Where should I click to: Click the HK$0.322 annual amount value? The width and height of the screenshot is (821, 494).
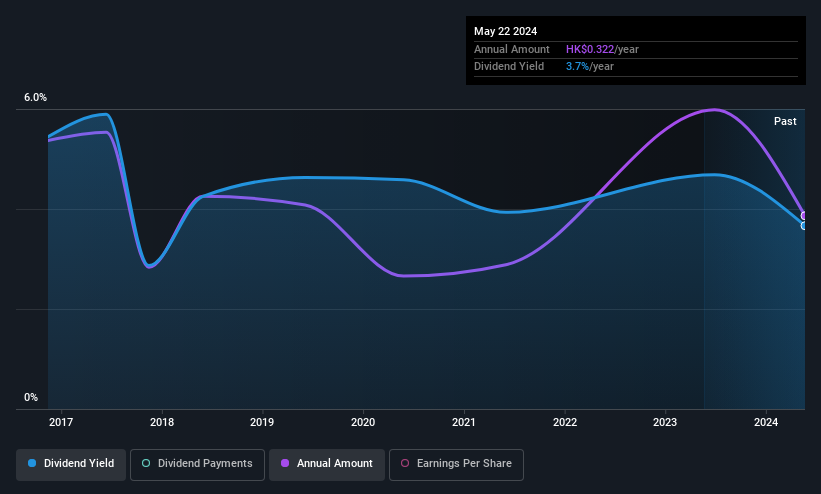590,49
